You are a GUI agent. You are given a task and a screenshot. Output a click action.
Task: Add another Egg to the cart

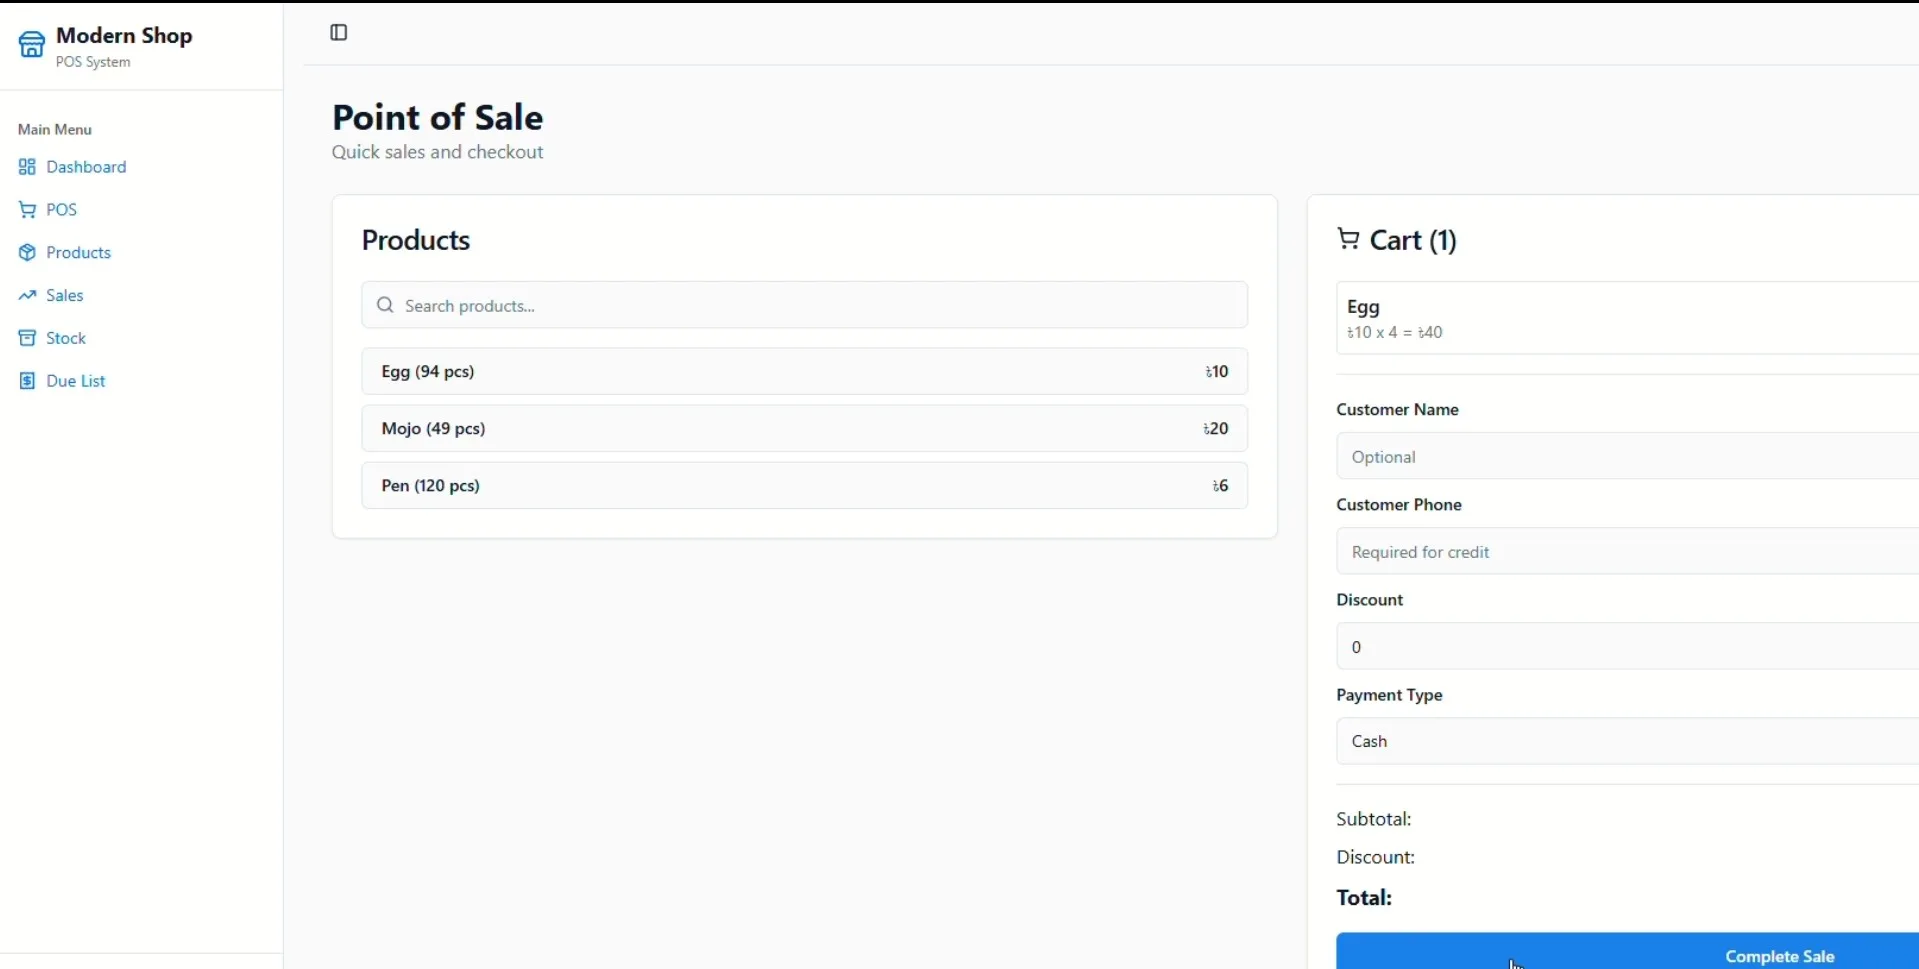tap(804, 371)
